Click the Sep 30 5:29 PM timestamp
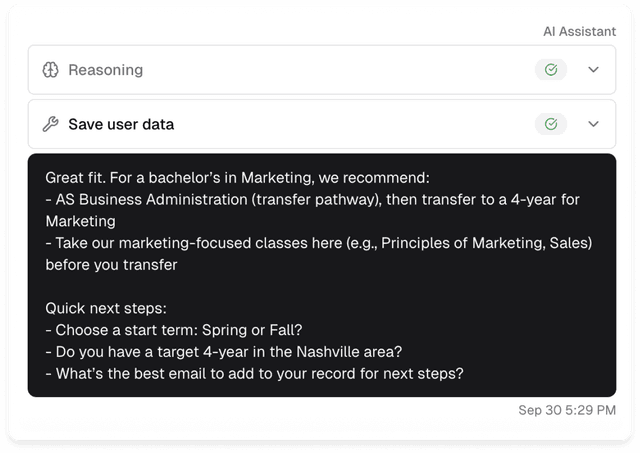This screenshot has height=453, width=640. pyautogui.click(x=567, y=410)
